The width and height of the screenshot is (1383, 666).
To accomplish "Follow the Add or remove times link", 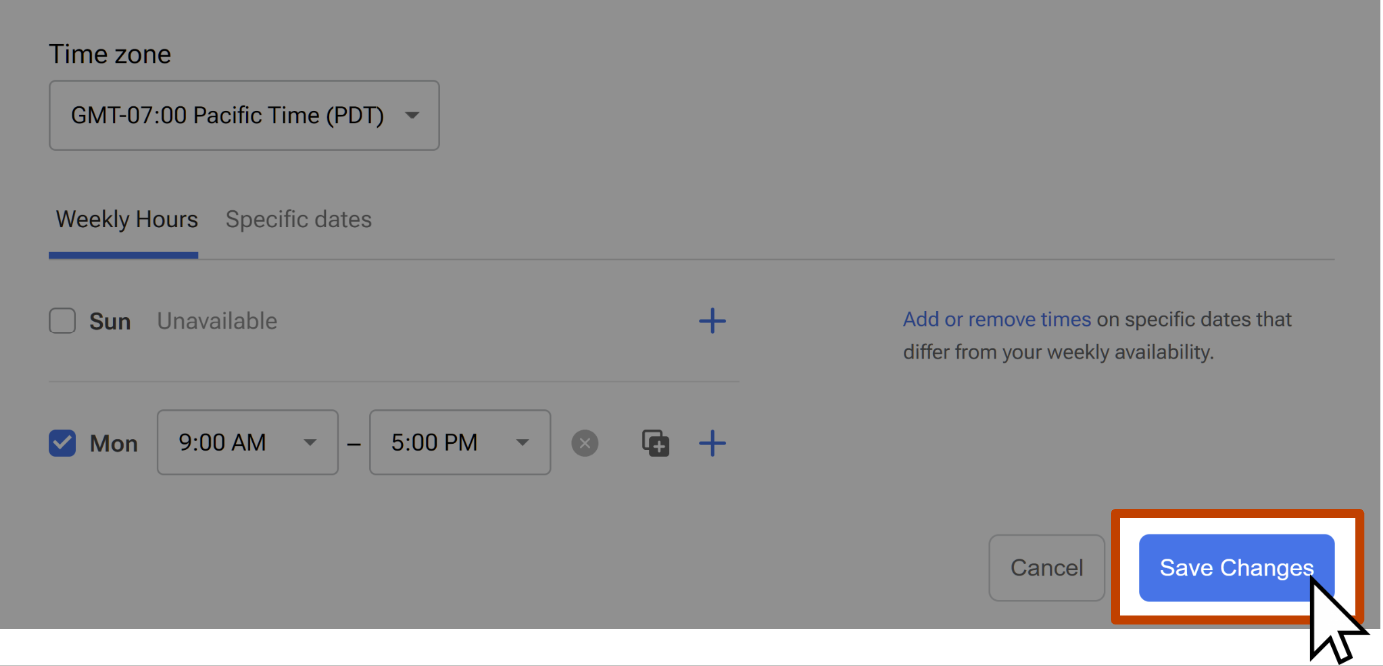I will (997, 320).
